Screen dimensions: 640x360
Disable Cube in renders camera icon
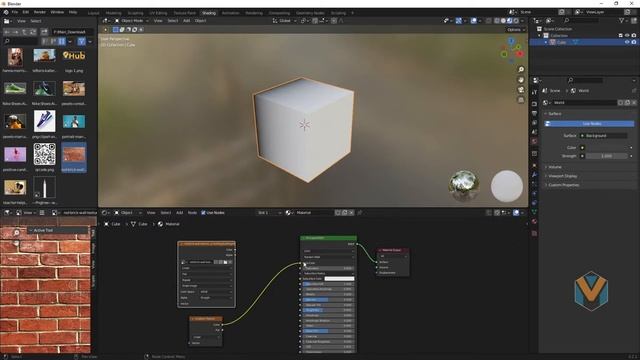633,42
